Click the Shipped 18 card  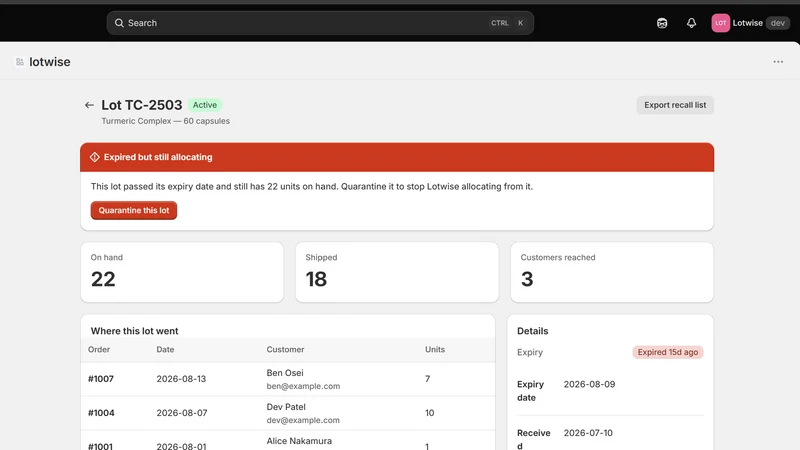(x=397, y=272)
